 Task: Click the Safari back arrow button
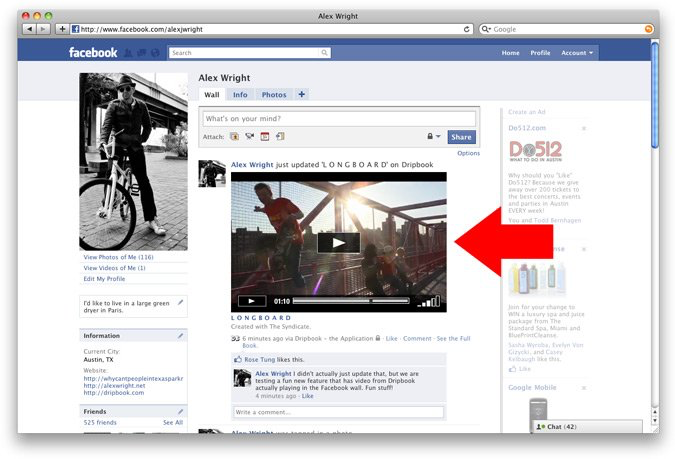(29, 29)
